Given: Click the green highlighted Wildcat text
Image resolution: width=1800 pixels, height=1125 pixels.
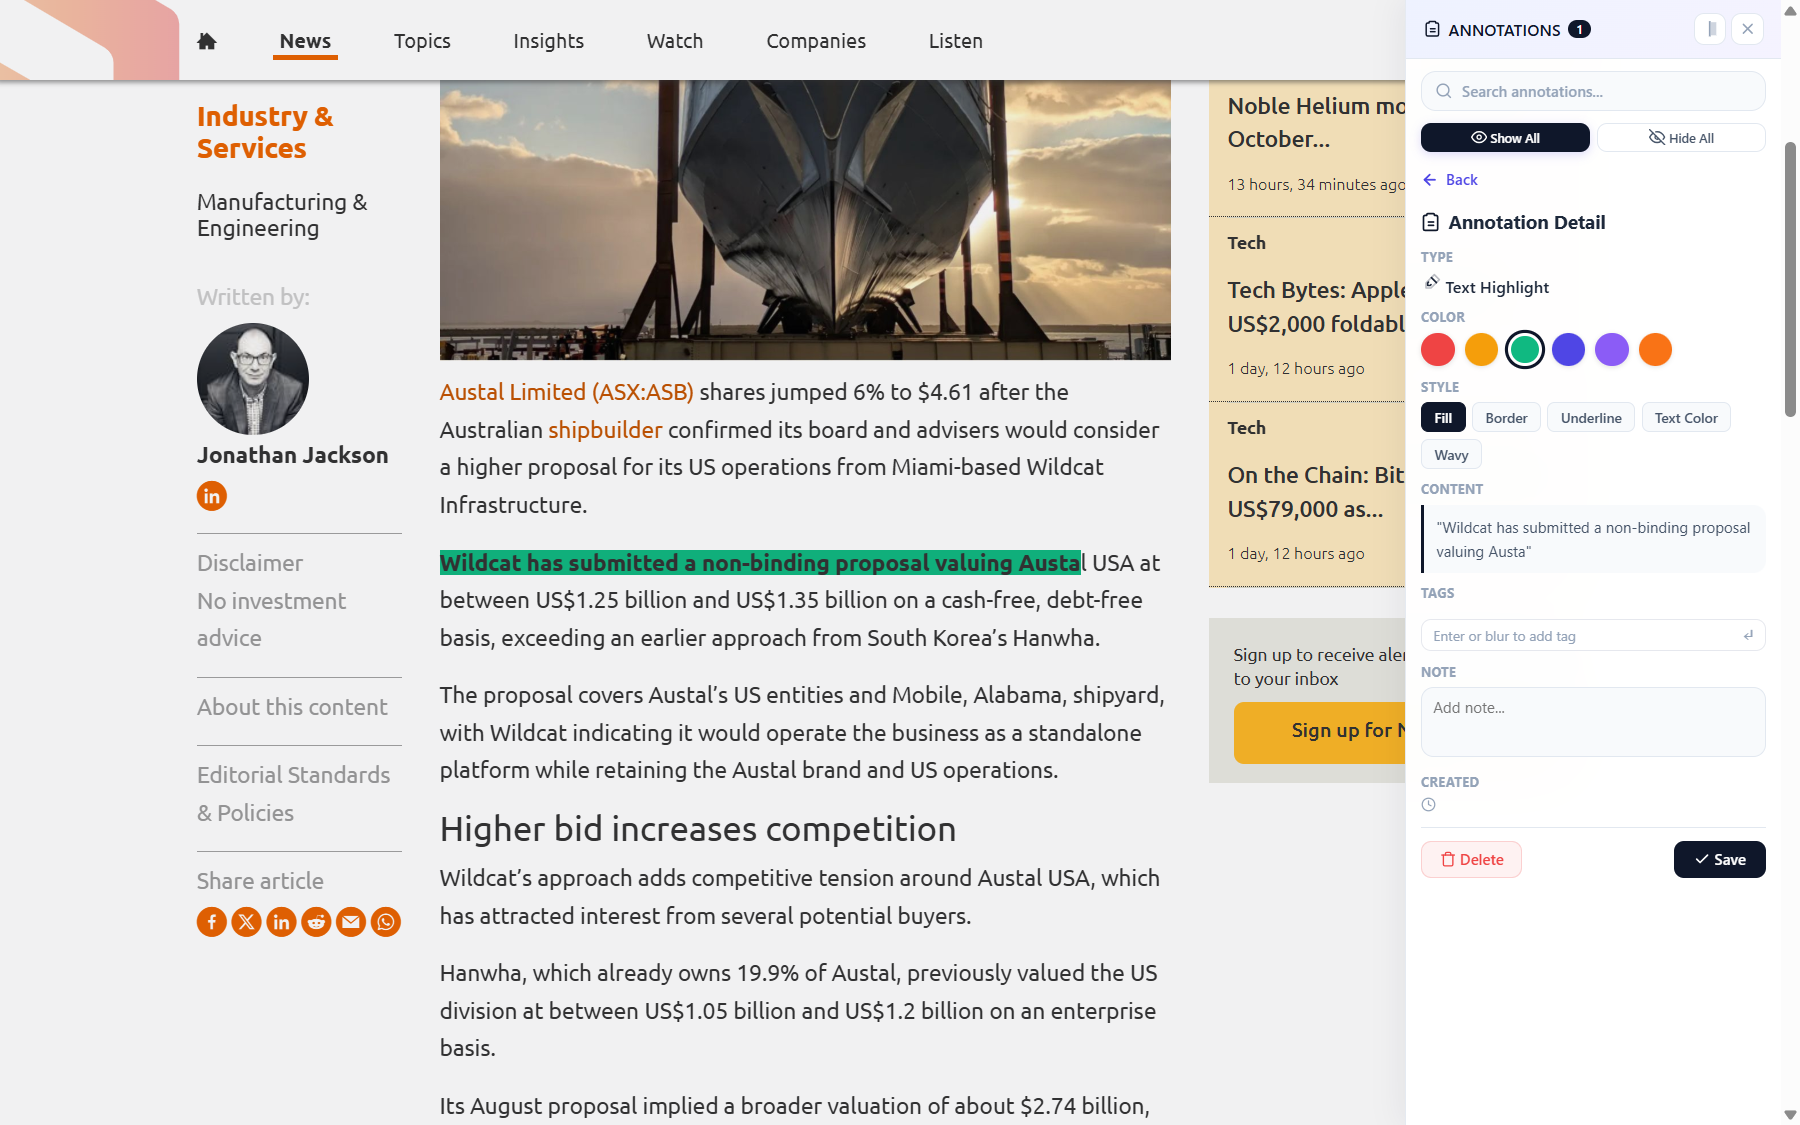Looking at the screenshot, I should pyautogui.click(x=760, y=563).
